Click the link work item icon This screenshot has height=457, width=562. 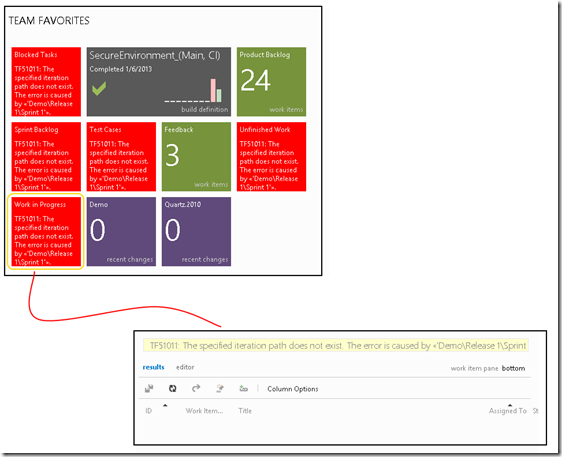243,389
